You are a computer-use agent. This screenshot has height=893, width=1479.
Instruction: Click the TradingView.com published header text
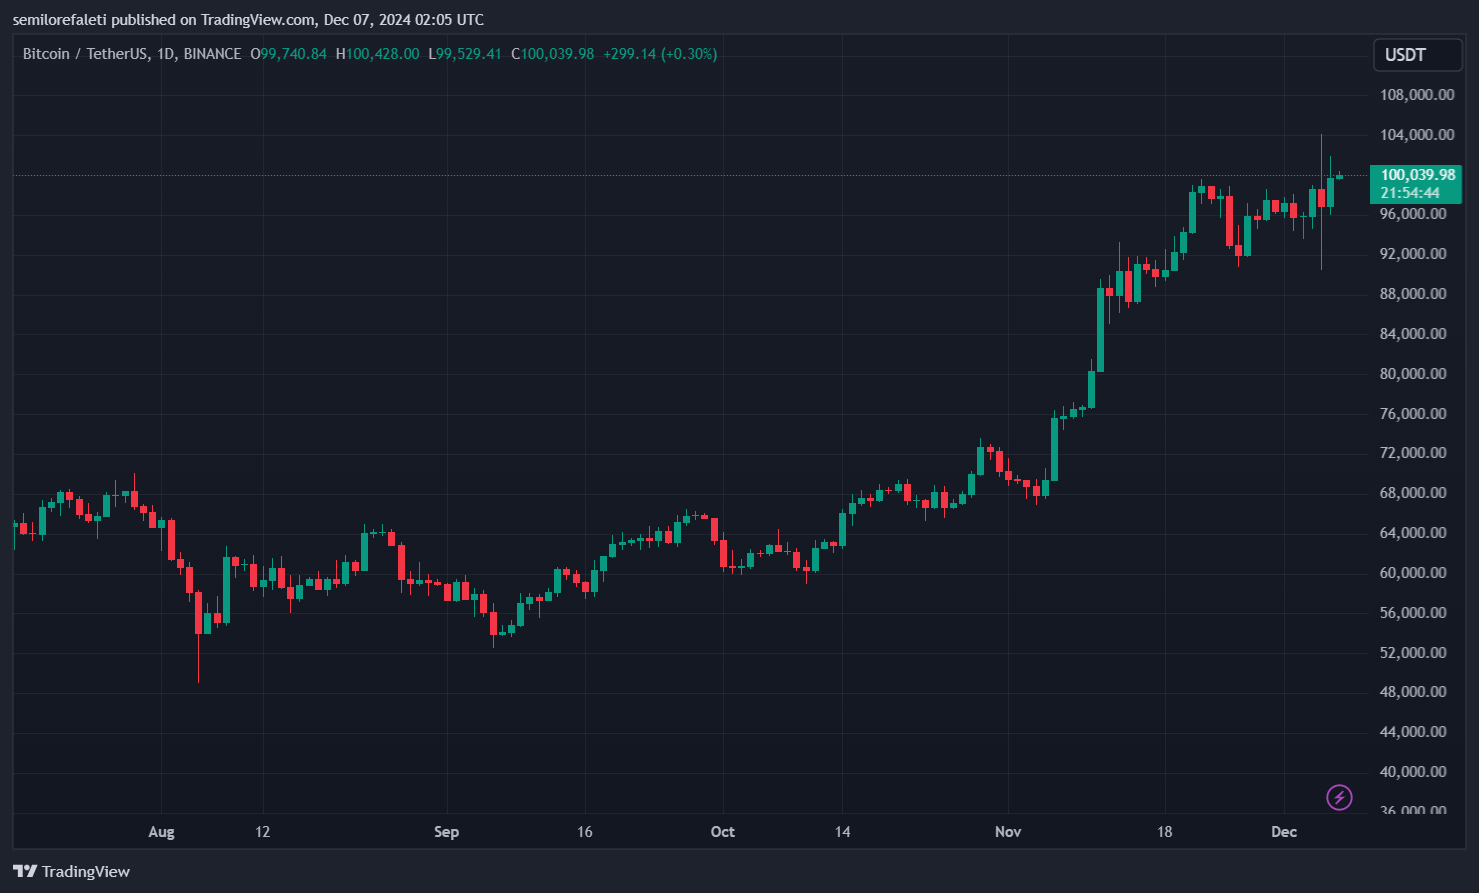pos(248,19)
